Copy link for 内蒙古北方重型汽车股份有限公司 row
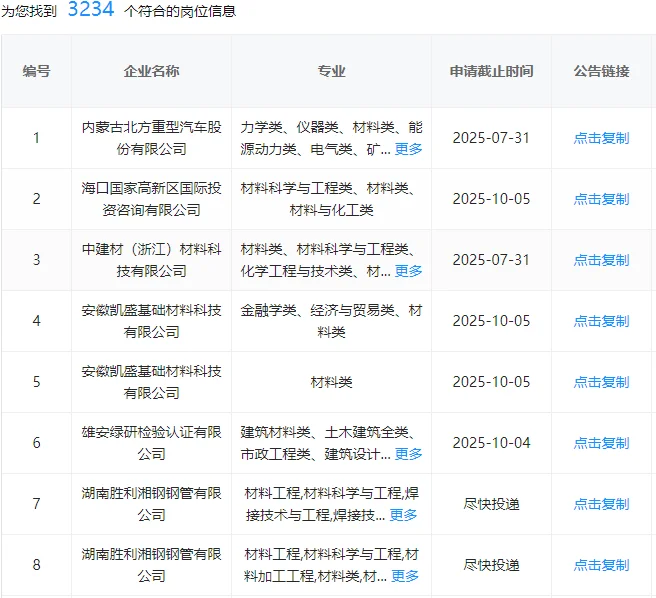The image size is (656, 598). (x=601, y=138)
